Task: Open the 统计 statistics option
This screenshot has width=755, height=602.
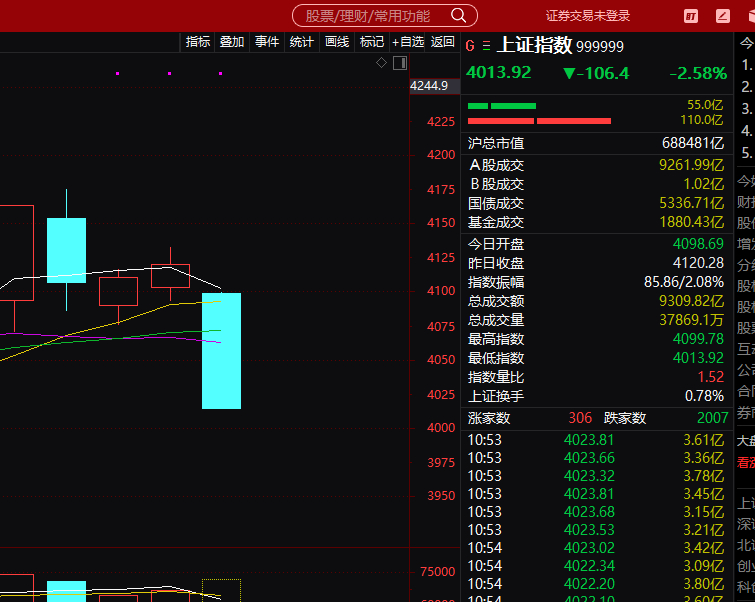Action: point(301,42)
